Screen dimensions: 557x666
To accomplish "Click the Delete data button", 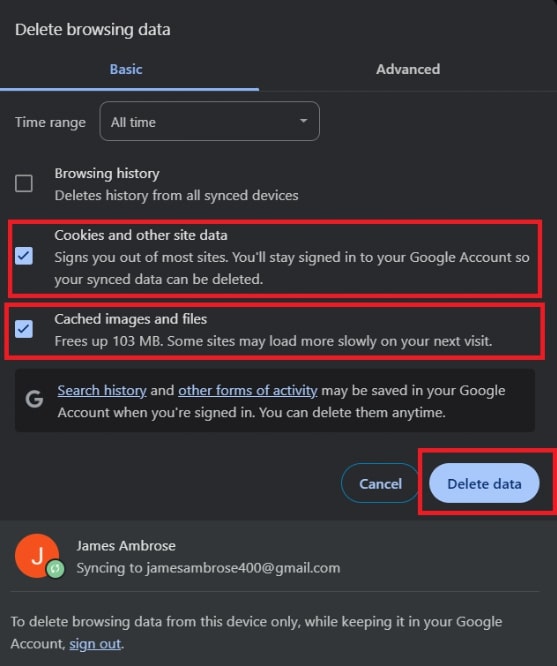I will point(484,483).
